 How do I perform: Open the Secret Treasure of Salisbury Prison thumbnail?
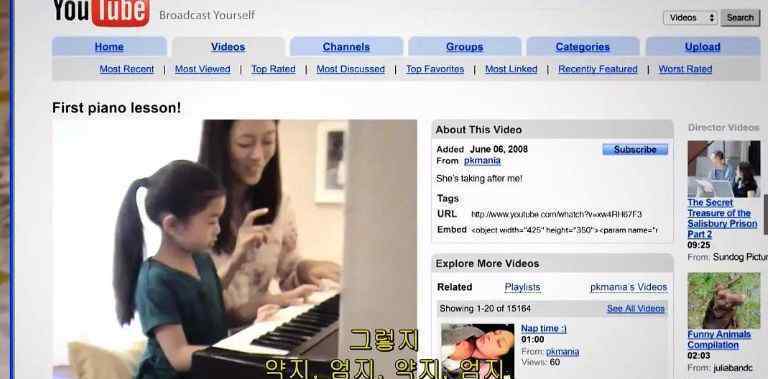724,169
